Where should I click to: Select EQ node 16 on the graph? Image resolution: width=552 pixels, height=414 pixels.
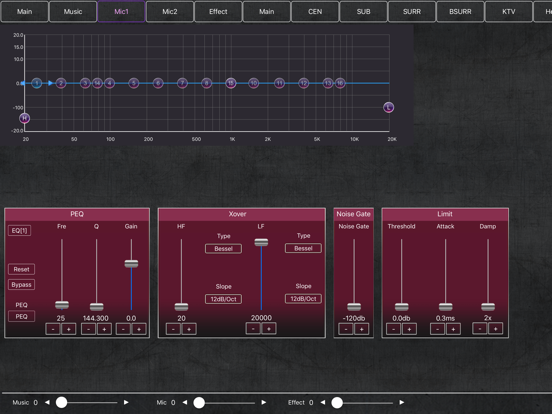340,83
